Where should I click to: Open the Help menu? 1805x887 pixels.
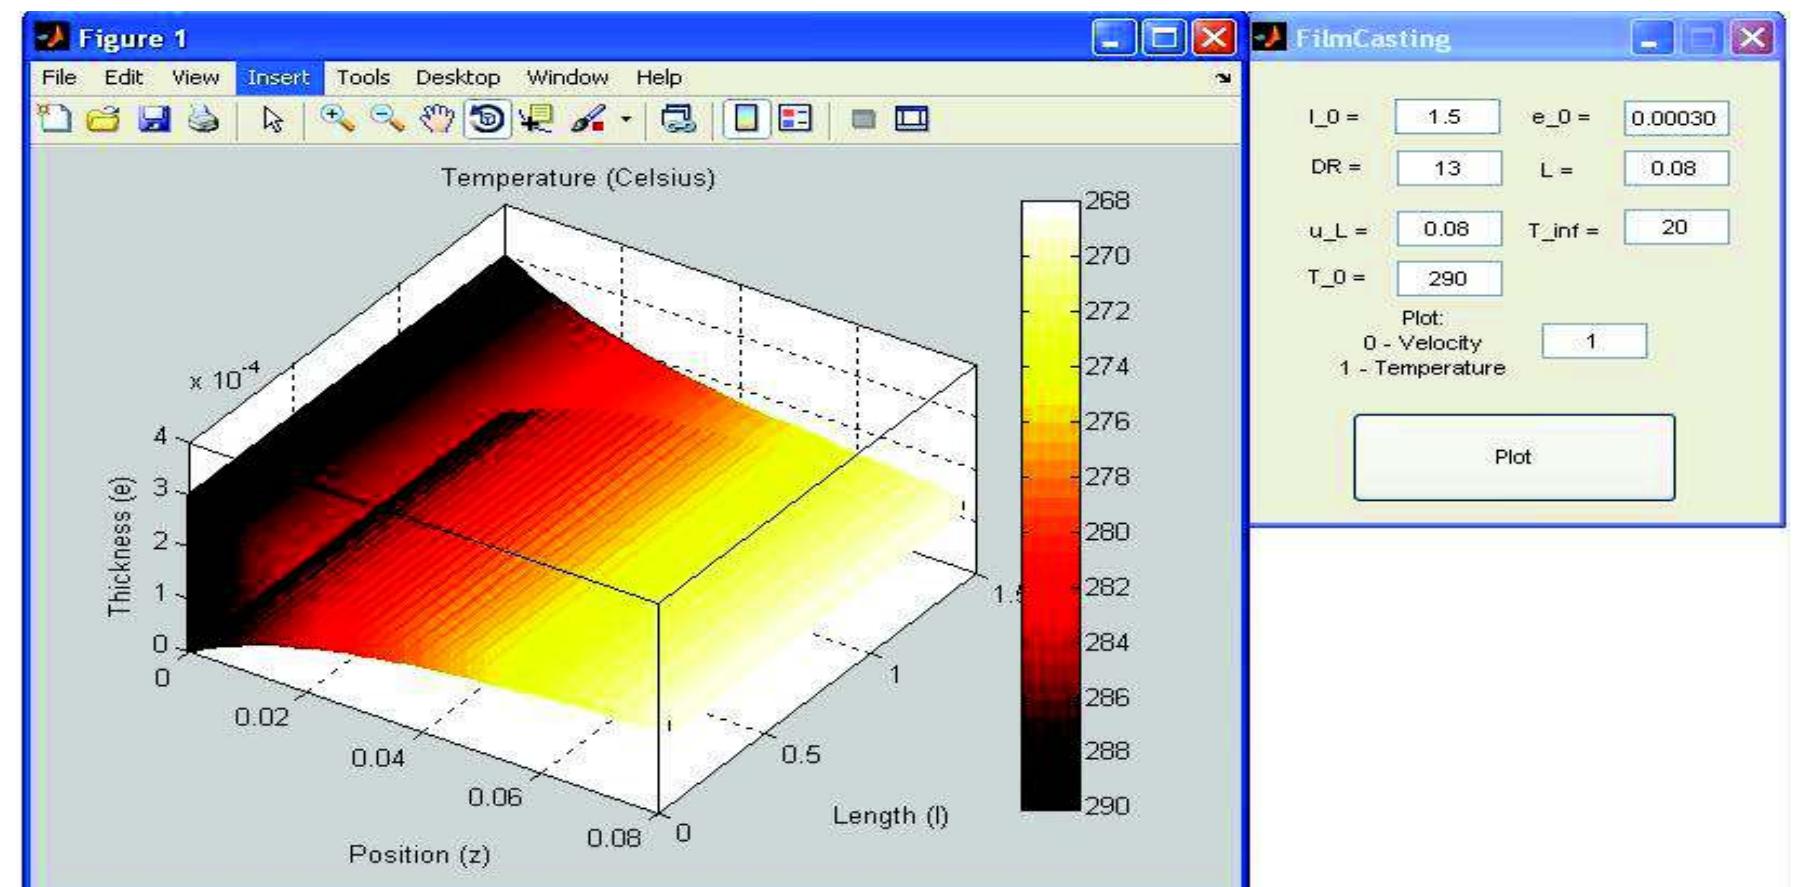(659, 77)
